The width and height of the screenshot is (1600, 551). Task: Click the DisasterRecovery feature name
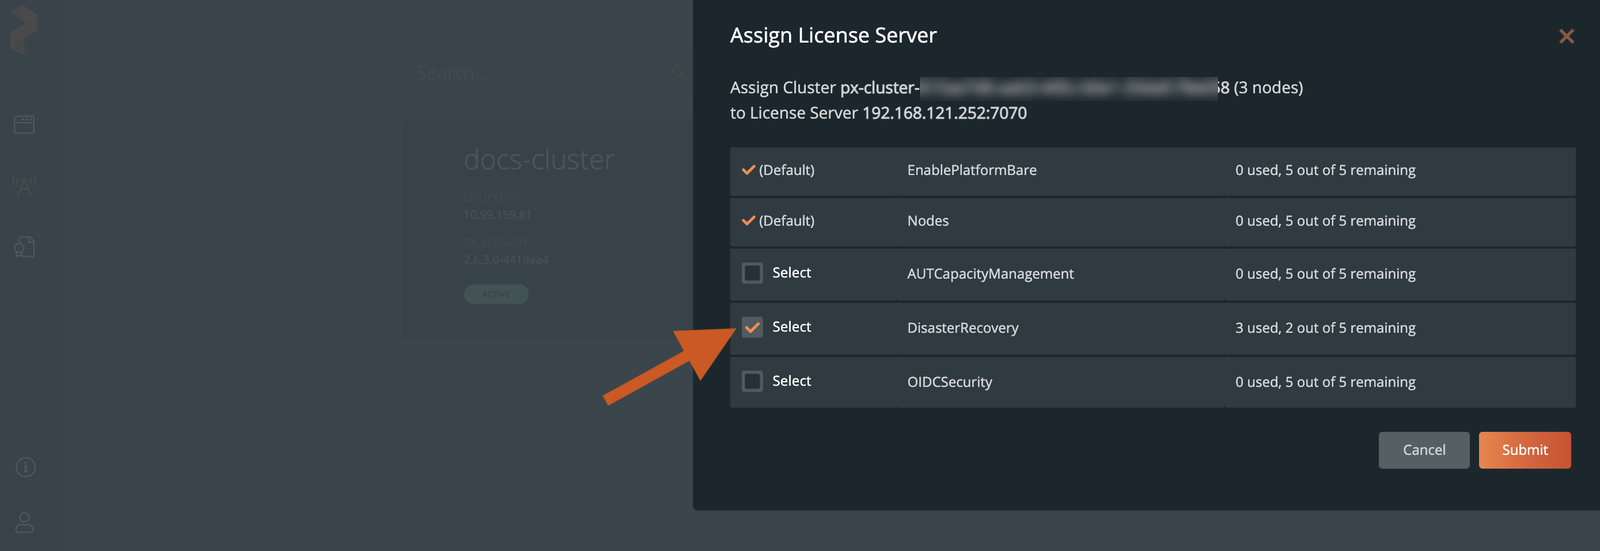963,328
